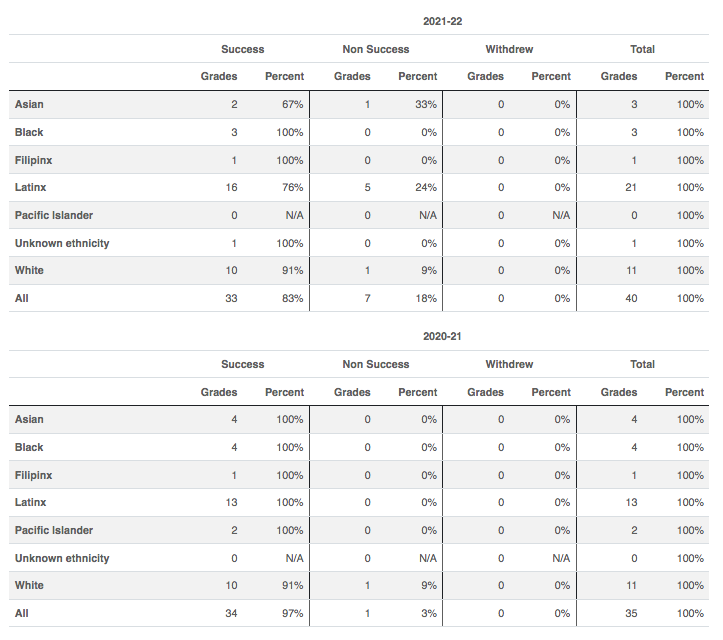
Task: Select the Latinx total grades cell showing 21
Action: 631,188
